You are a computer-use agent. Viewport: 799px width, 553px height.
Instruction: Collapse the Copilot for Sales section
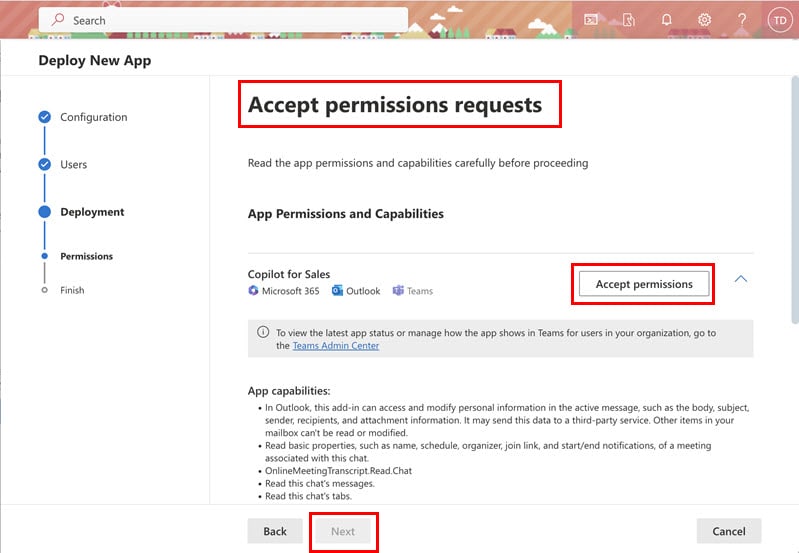(741, 279)
